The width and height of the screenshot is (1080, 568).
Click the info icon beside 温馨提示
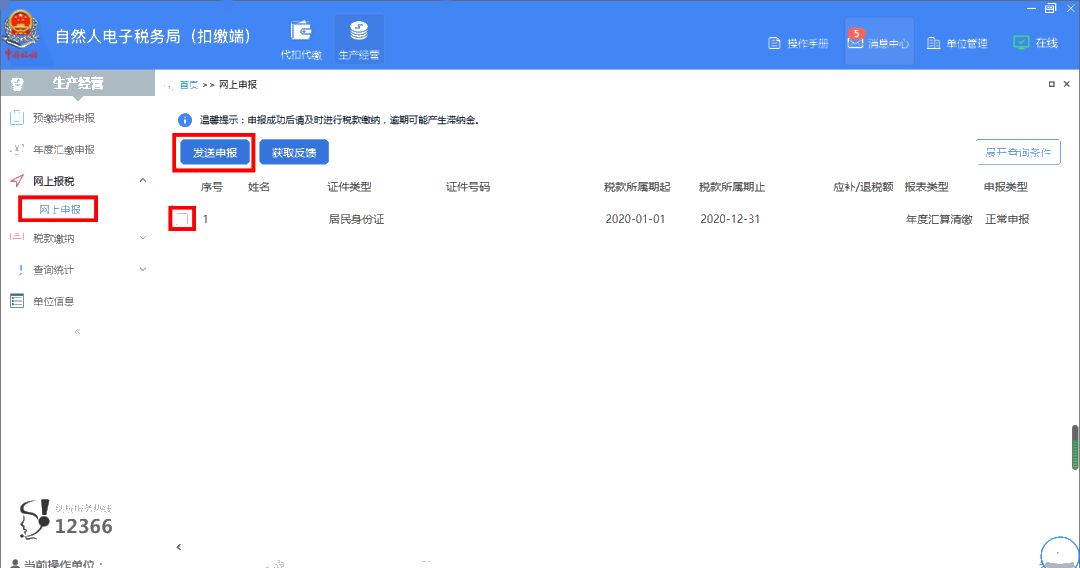pos(185,120)
